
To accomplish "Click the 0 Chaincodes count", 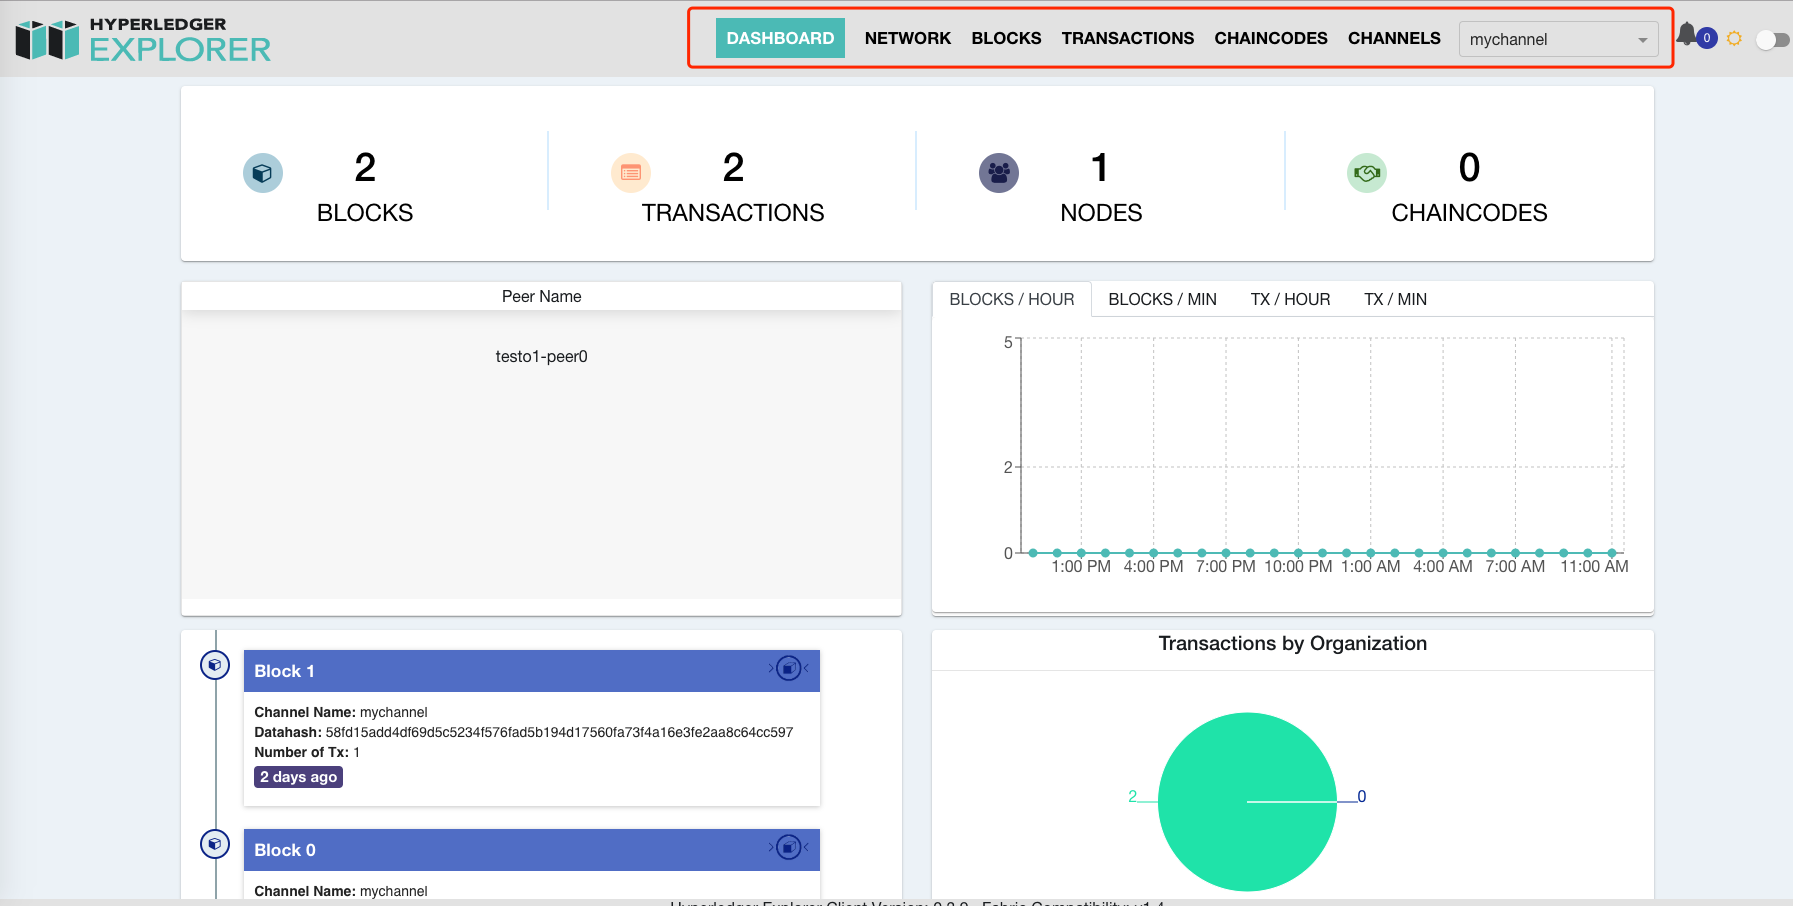I will pos(1469,167).
